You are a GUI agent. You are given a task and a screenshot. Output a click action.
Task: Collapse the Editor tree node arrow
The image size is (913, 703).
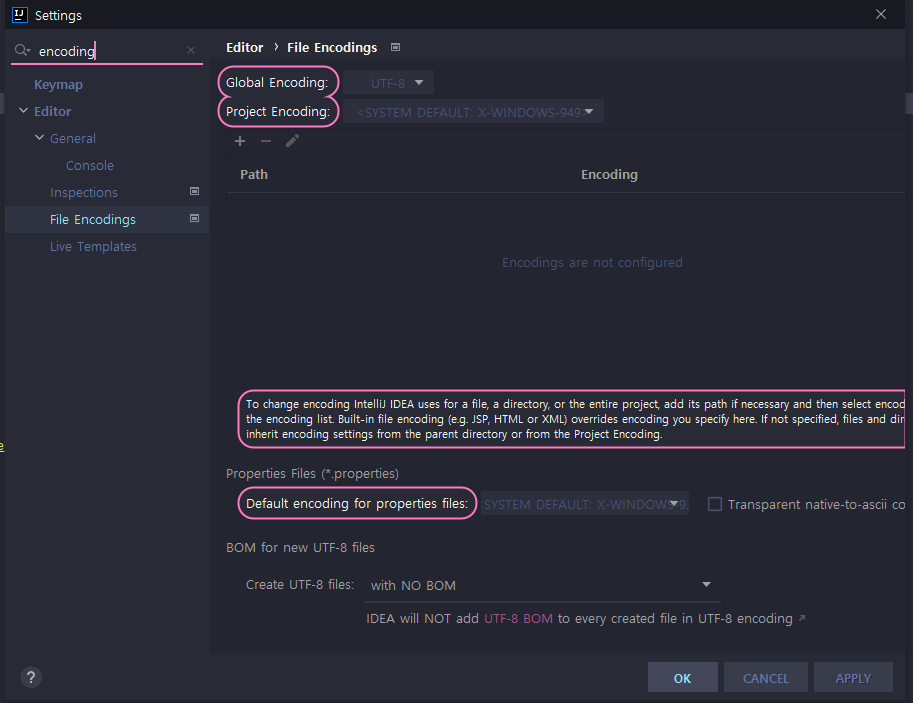(x=23, y=111)
